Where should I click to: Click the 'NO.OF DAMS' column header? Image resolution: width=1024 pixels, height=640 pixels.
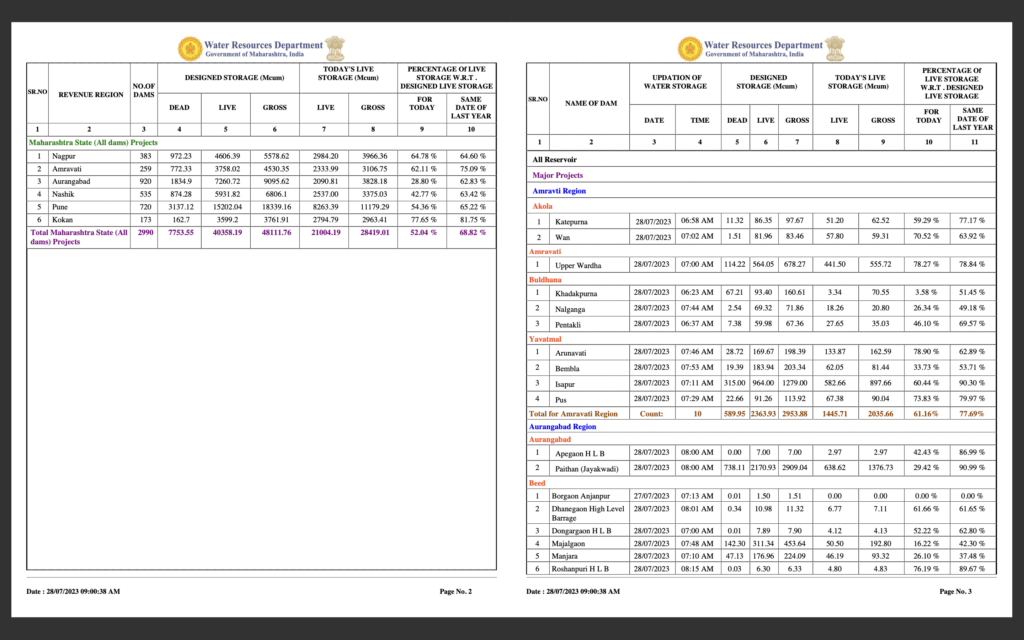pos(144,90)
